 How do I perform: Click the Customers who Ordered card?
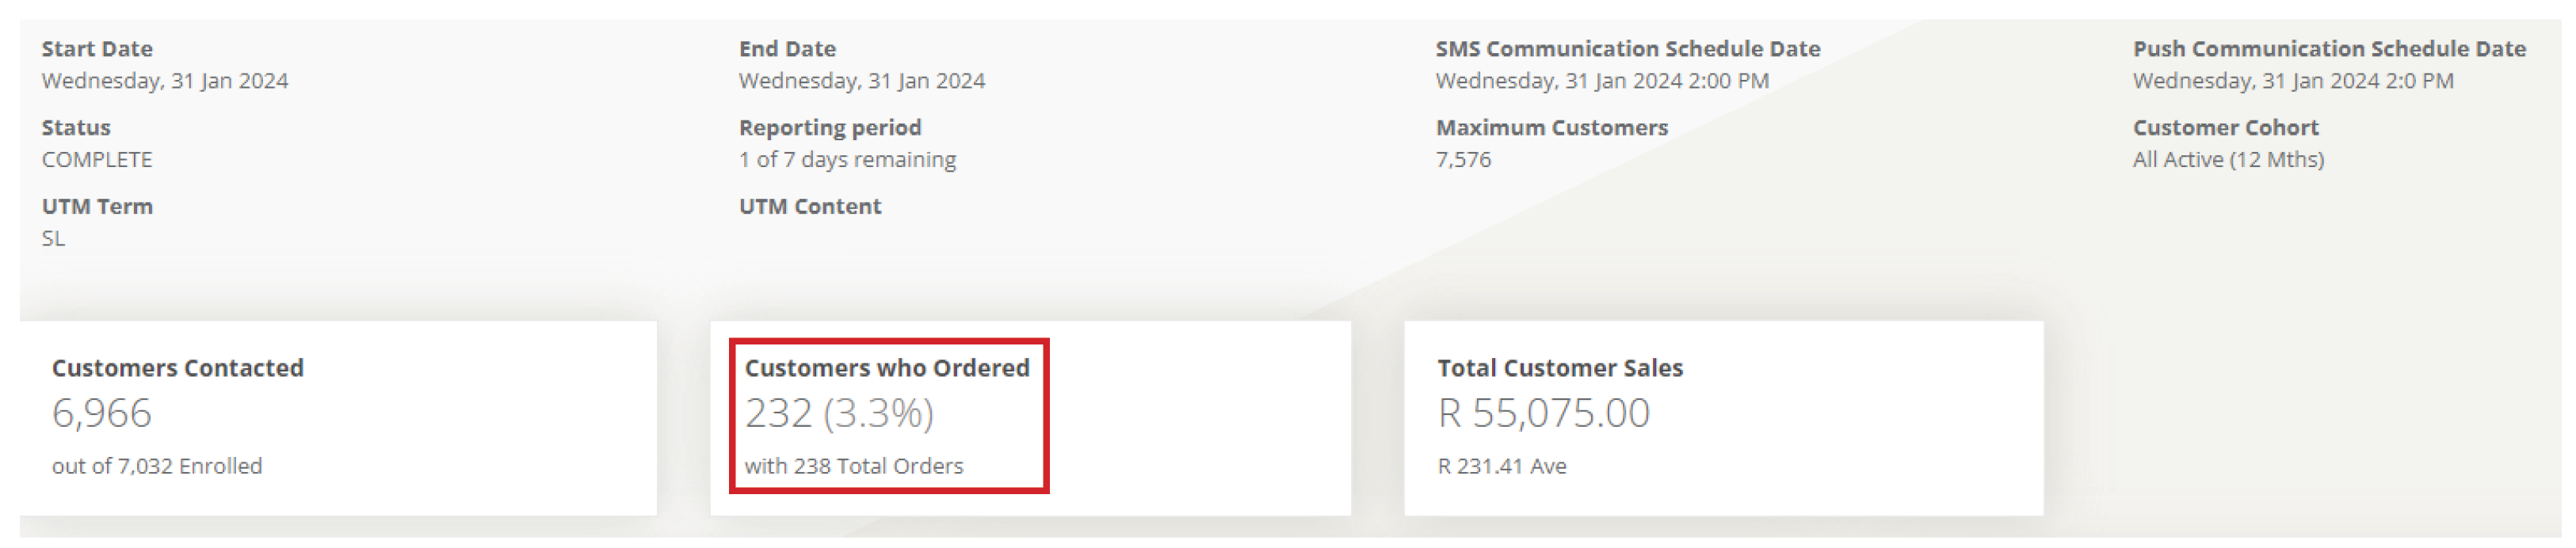tap(1030, 418)
